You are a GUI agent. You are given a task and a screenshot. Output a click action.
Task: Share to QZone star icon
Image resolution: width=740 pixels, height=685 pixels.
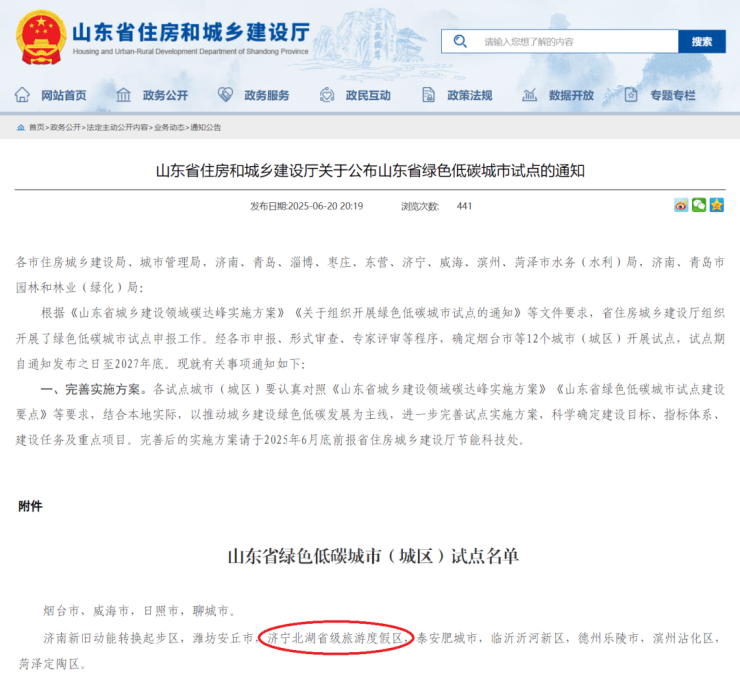pyautogui.click(x=716, y=205)
